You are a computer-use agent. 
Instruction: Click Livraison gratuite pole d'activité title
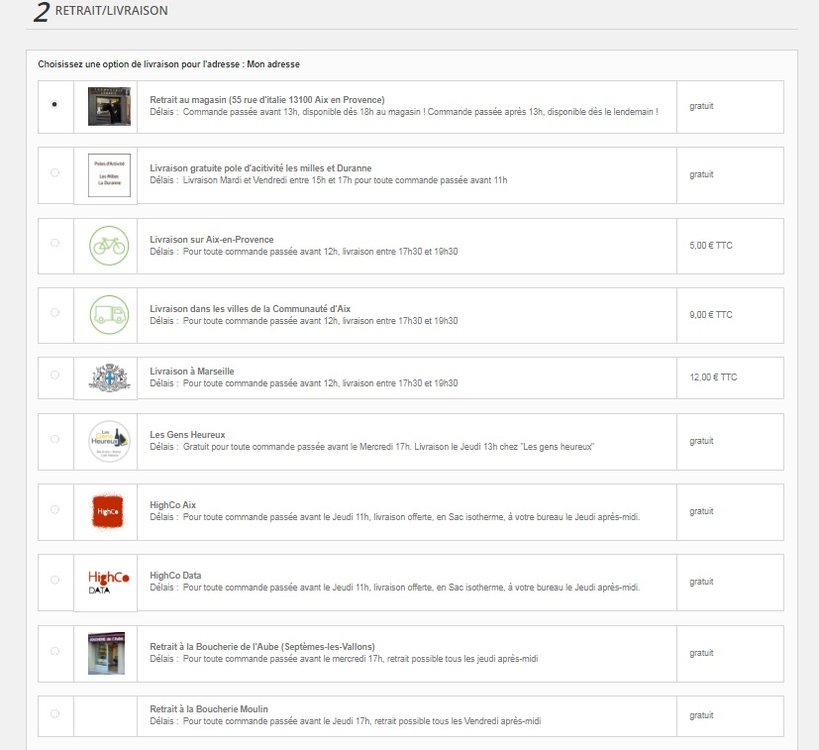[x=261, y=168]
